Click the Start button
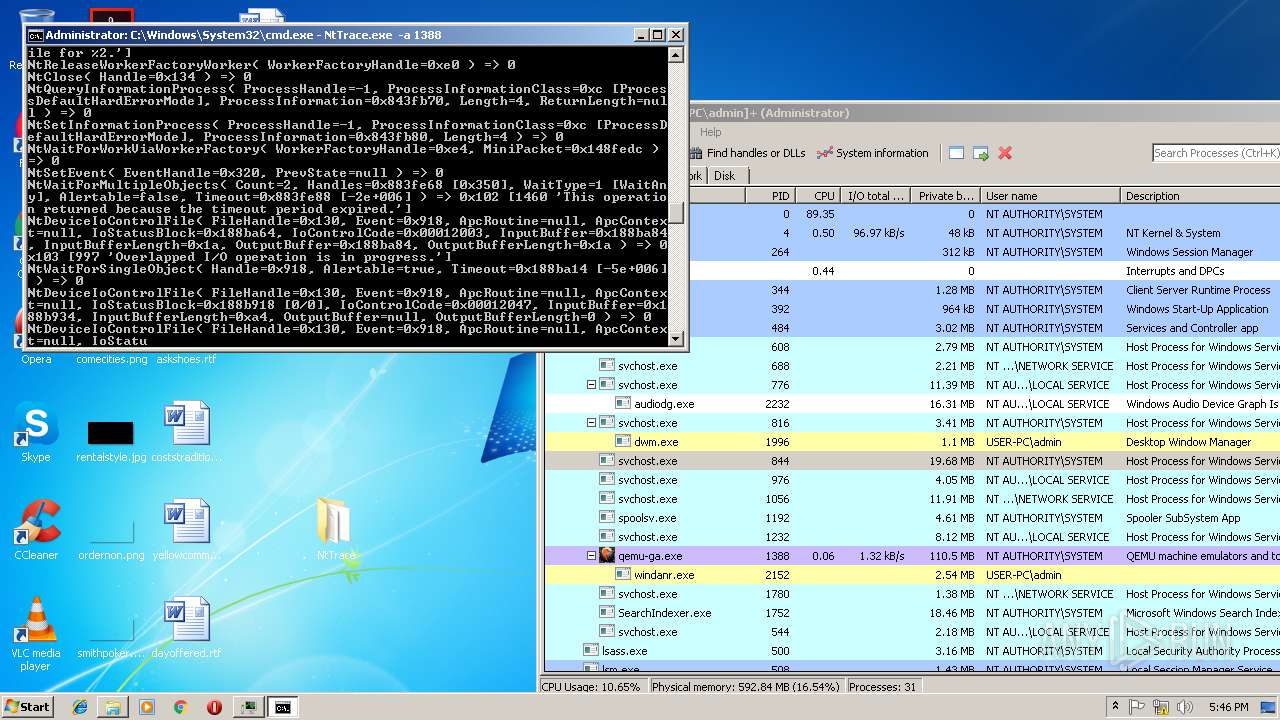Viewport: 1280px width, 720px height. coord(28,707)
